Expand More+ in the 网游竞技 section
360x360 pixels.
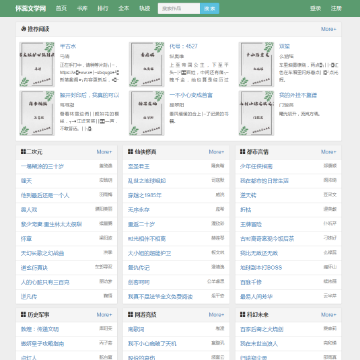[216, 315]
